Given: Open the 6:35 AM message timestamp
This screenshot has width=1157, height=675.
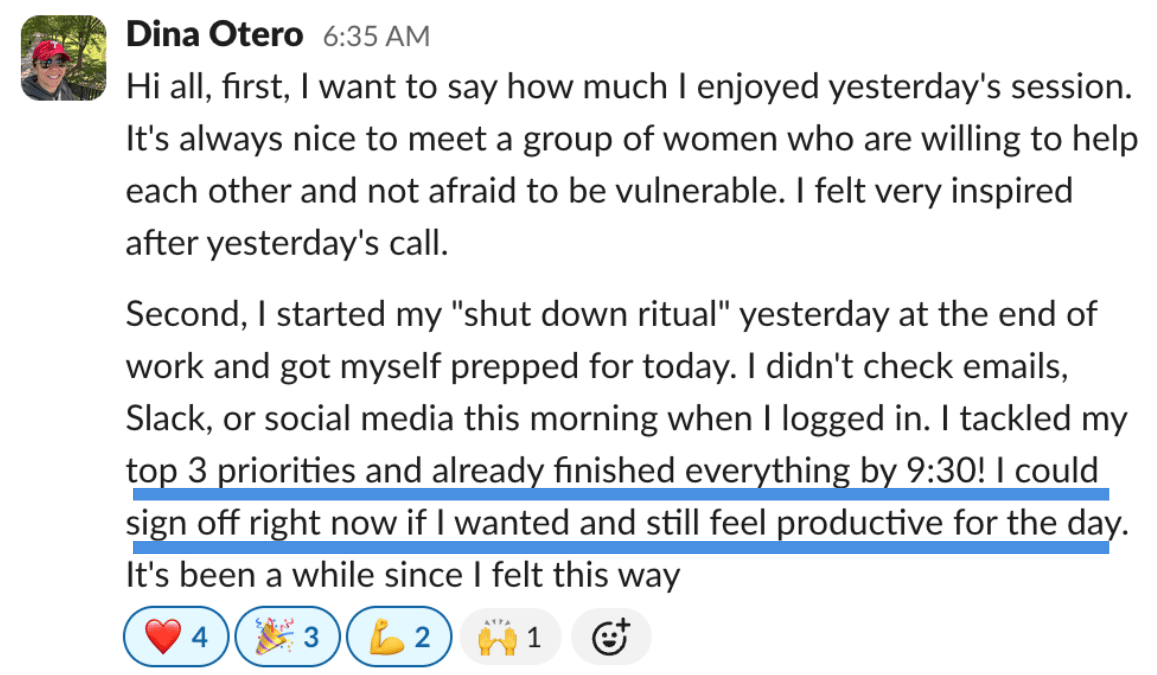Looking at the screenshot, I should point(376,37).
